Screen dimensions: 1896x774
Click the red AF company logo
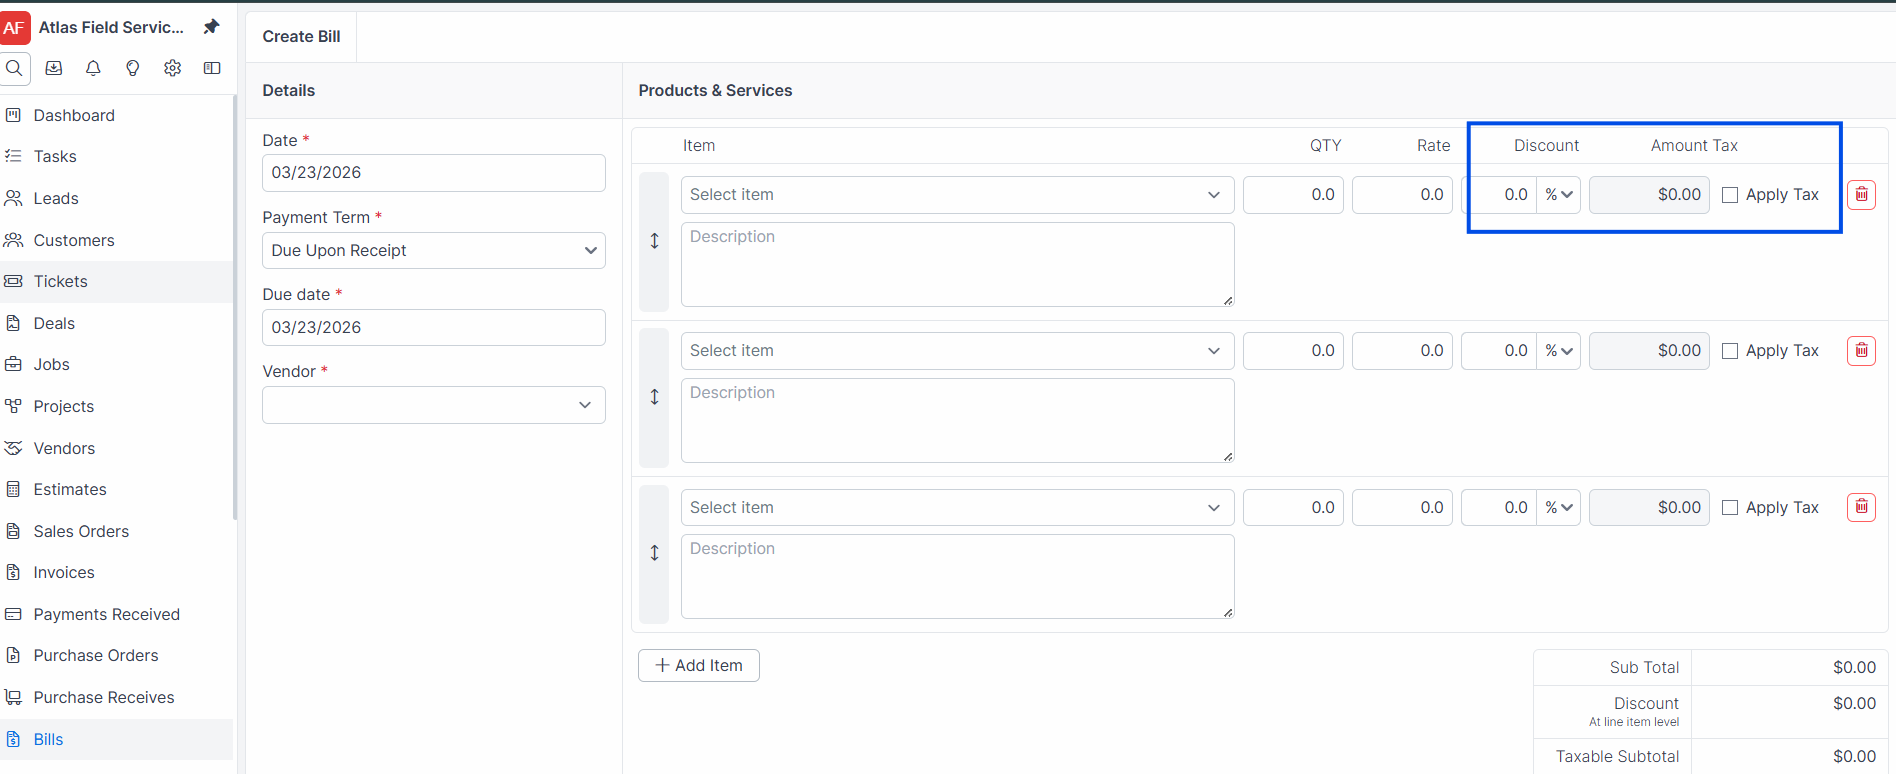tap(14, 28)
